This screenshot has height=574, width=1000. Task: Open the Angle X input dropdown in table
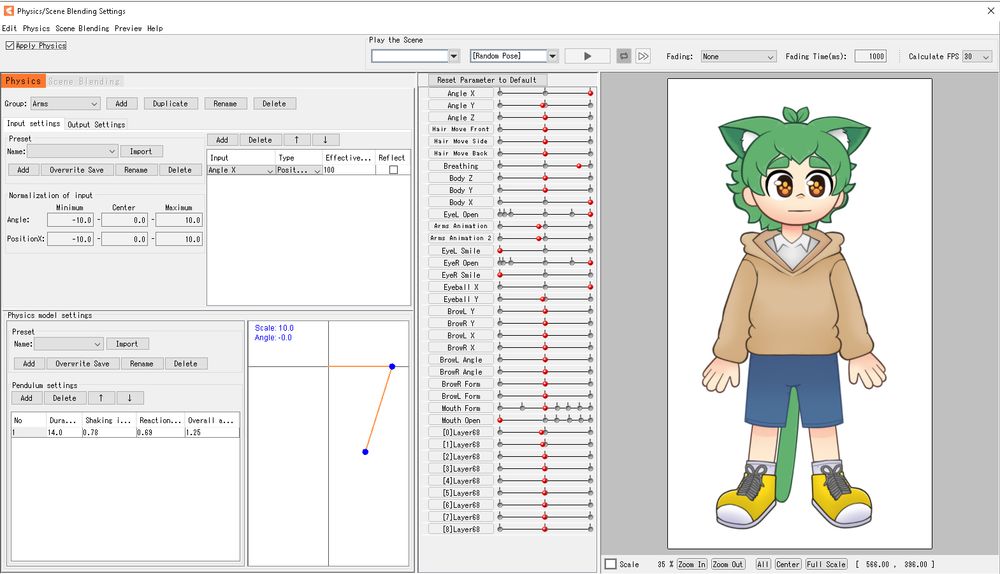pos(241,170)
